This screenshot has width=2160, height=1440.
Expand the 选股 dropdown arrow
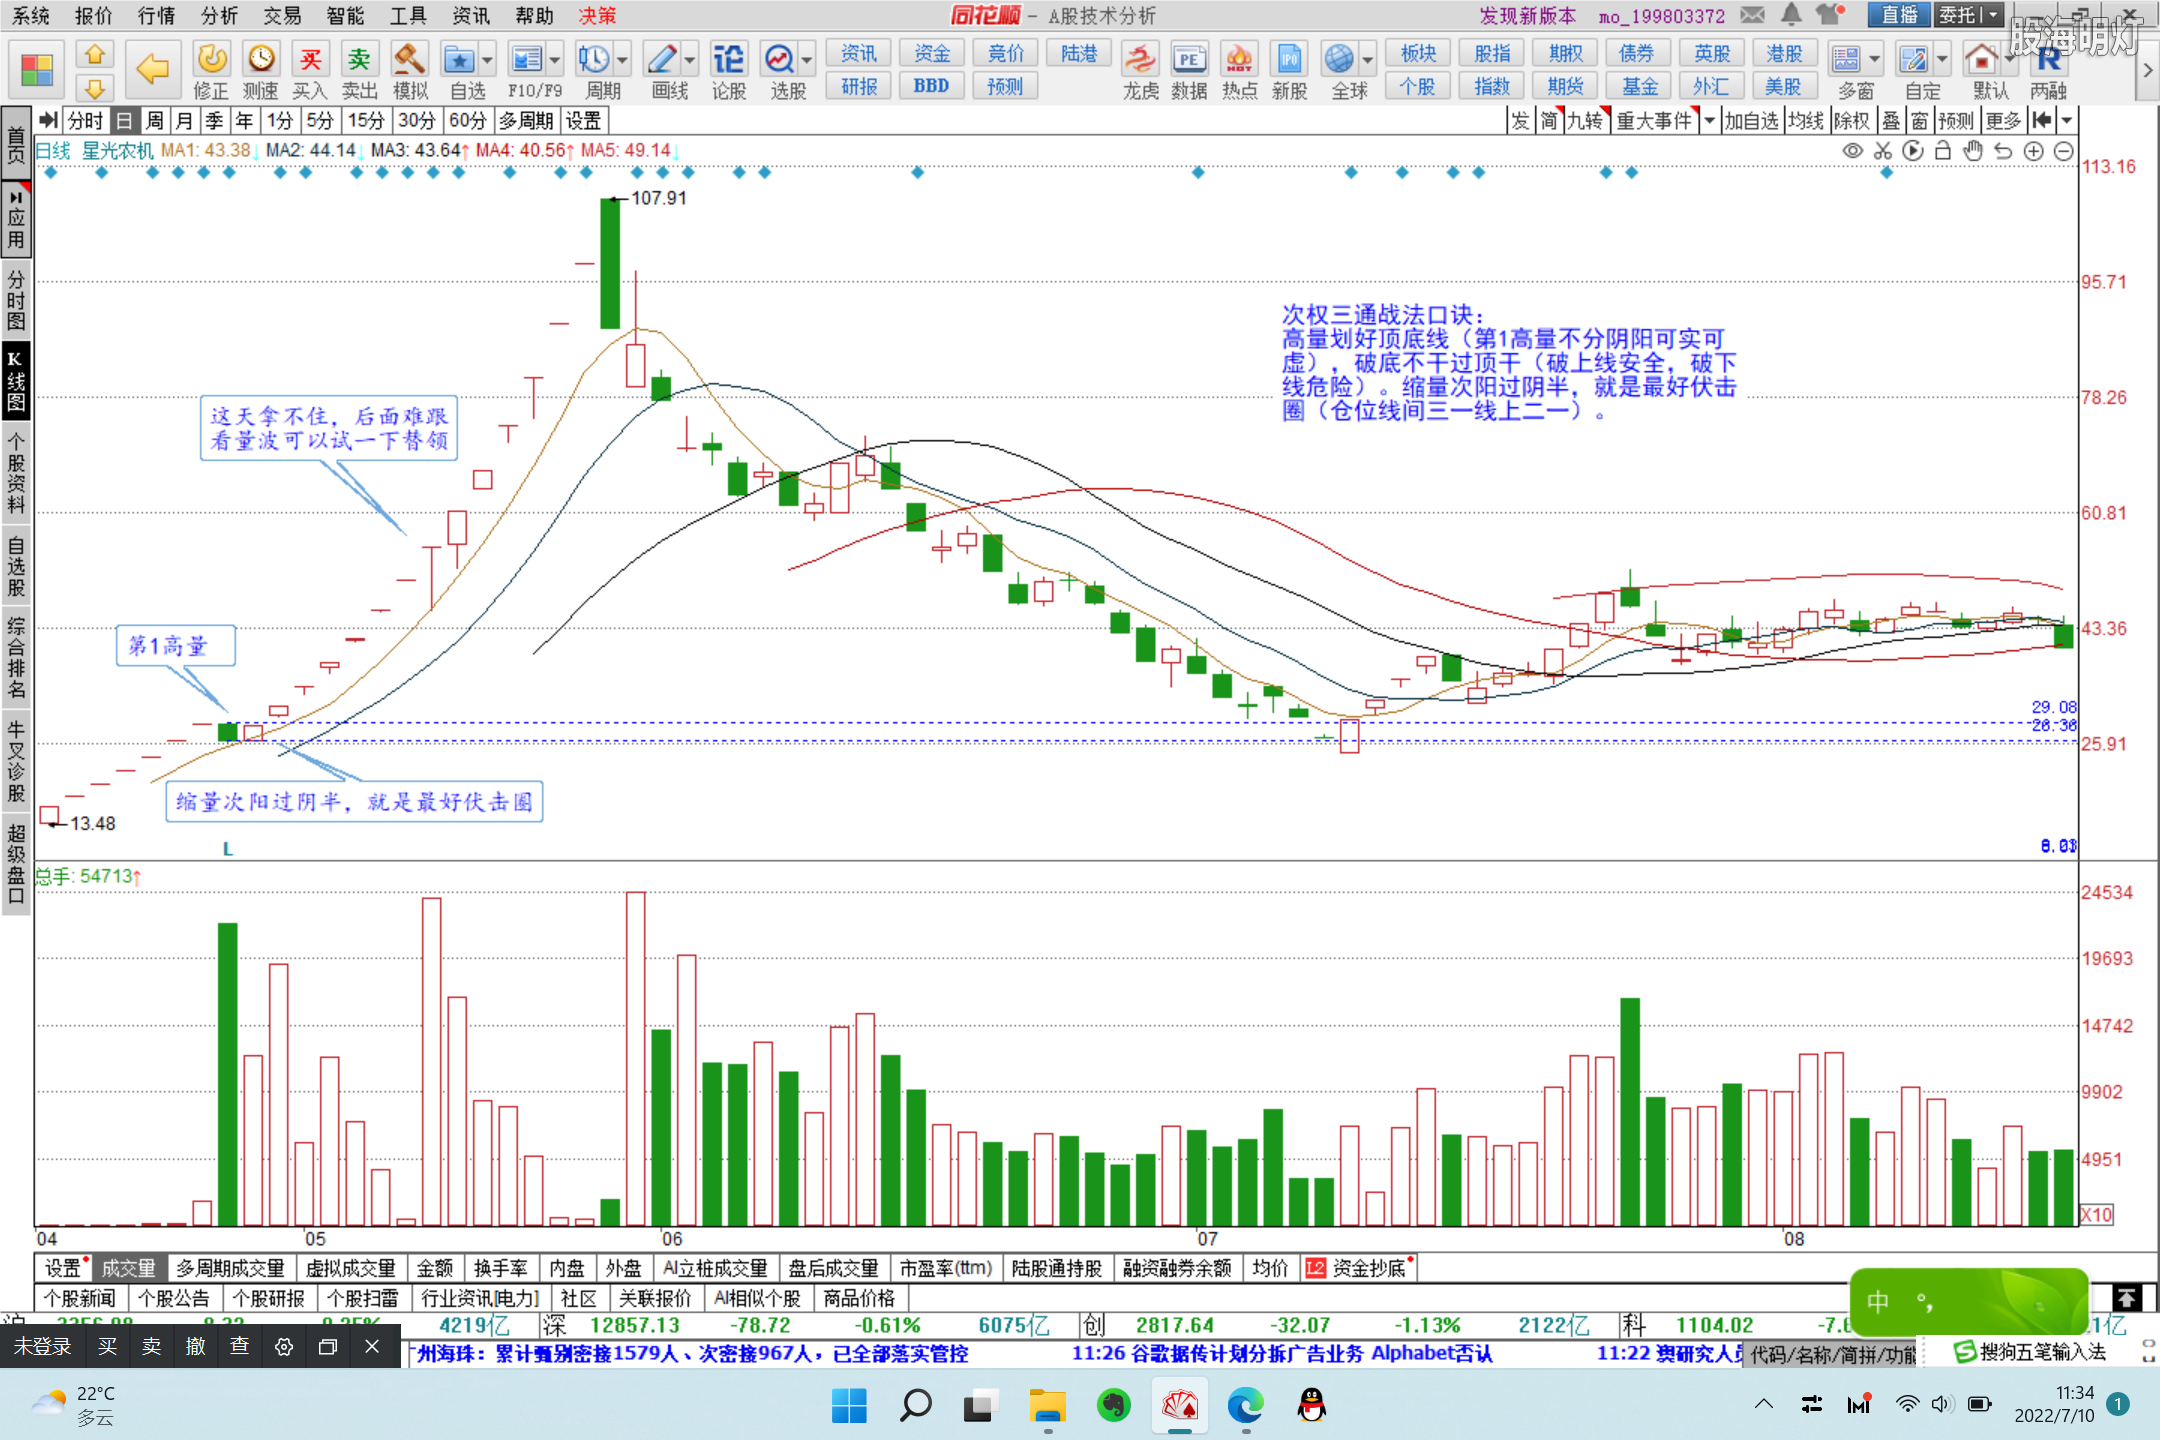[x=807, y=60]
